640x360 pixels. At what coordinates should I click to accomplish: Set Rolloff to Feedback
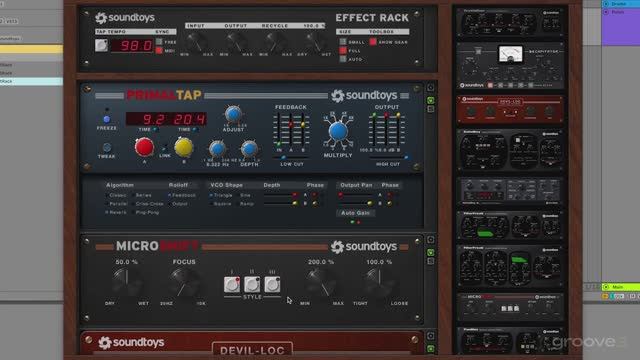click(x=182, y=195)
